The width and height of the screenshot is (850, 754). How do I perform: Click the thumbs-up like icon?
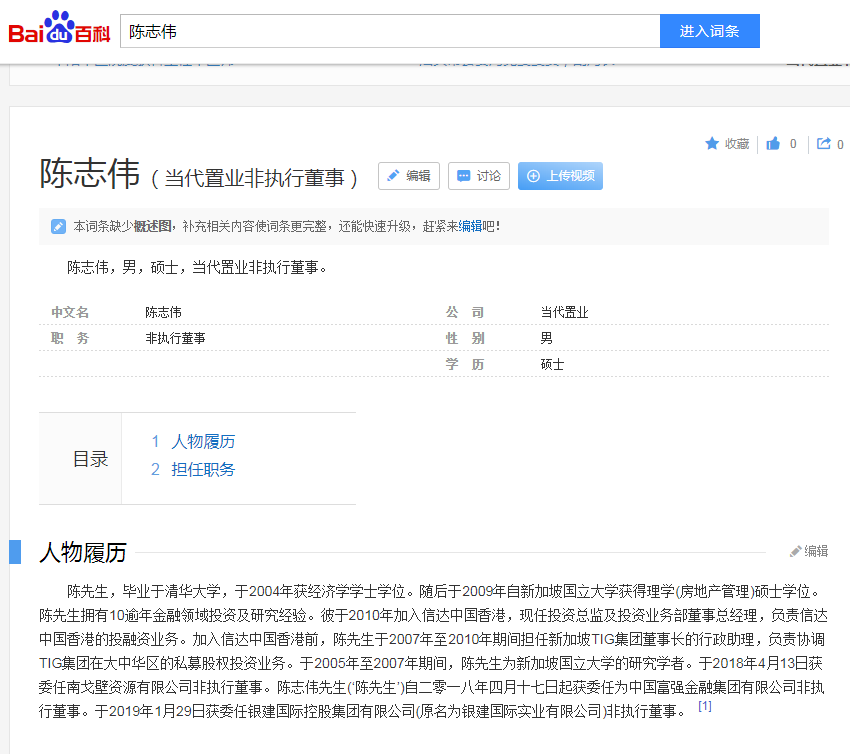pyautogui.click(x=773, y=144)
